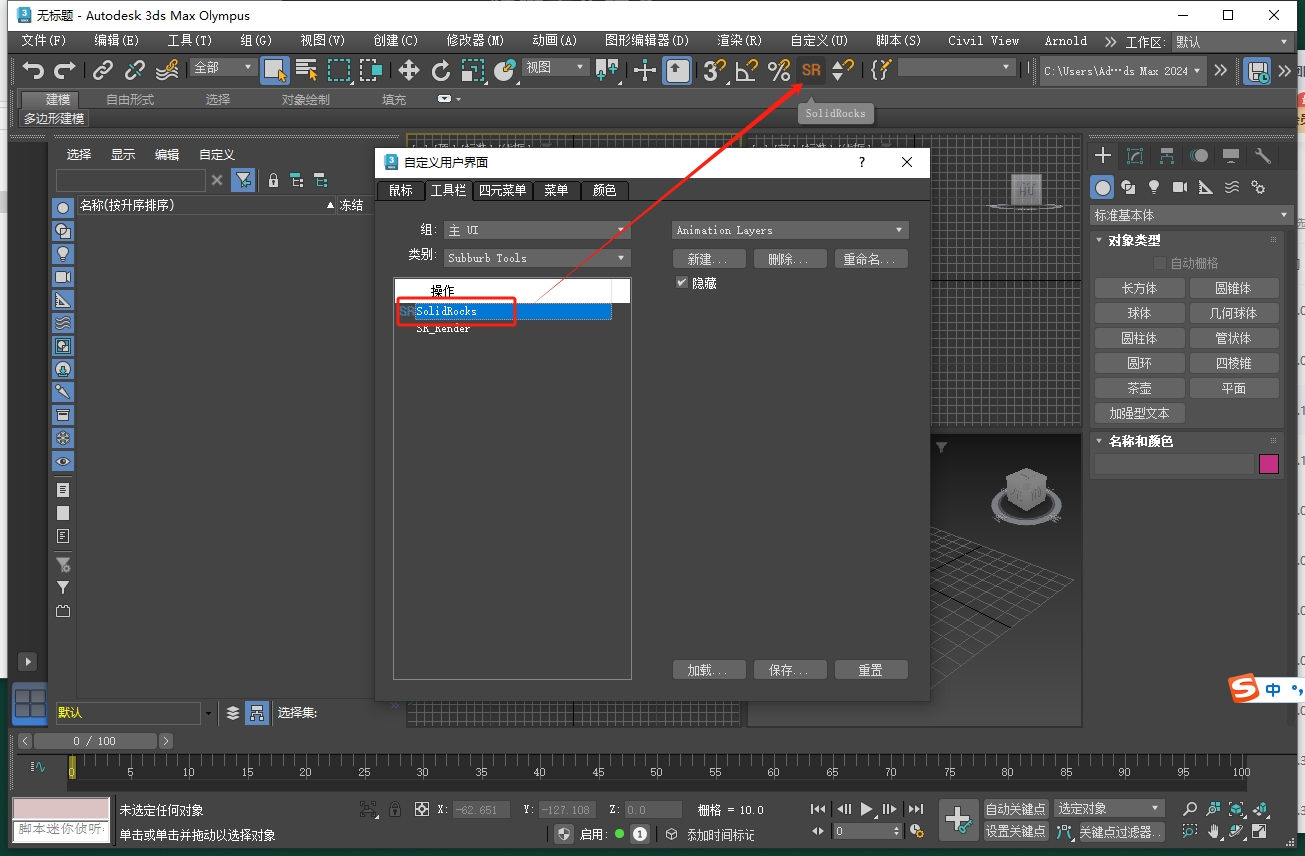Image resolution: width=1305 pixels, height=856 pixels.
Task: Launch the SolidRocks SR toolbar button
Action: [x=811, y=70]
